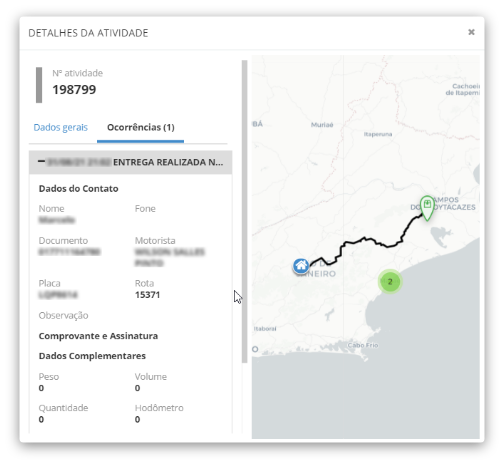The image size is (504, 465).
Task: Click the activity number 198799
Action: (74, 89)
